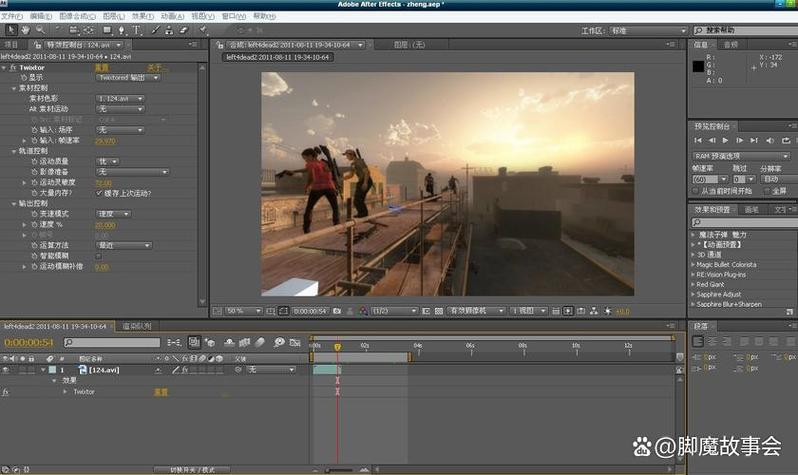
Task: Toggle the shy layers icon in timeline
Action: (230, 343)
